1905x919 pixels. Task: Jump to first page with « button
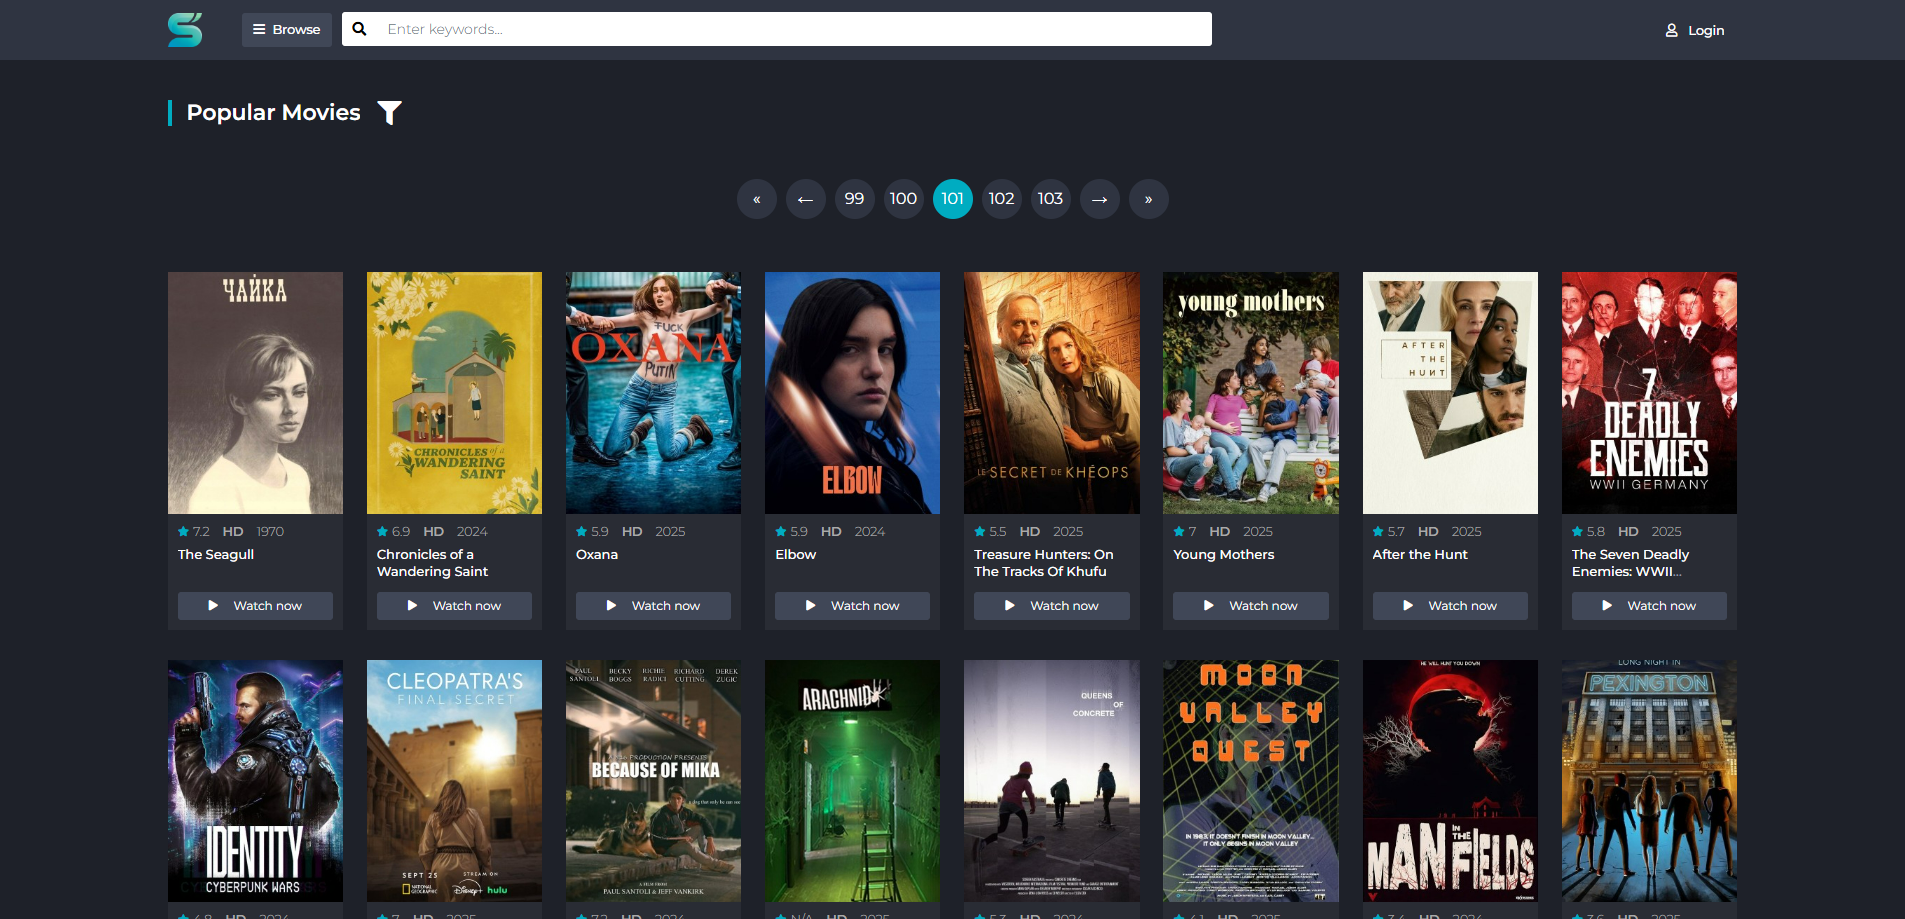(x=757, y=199)
